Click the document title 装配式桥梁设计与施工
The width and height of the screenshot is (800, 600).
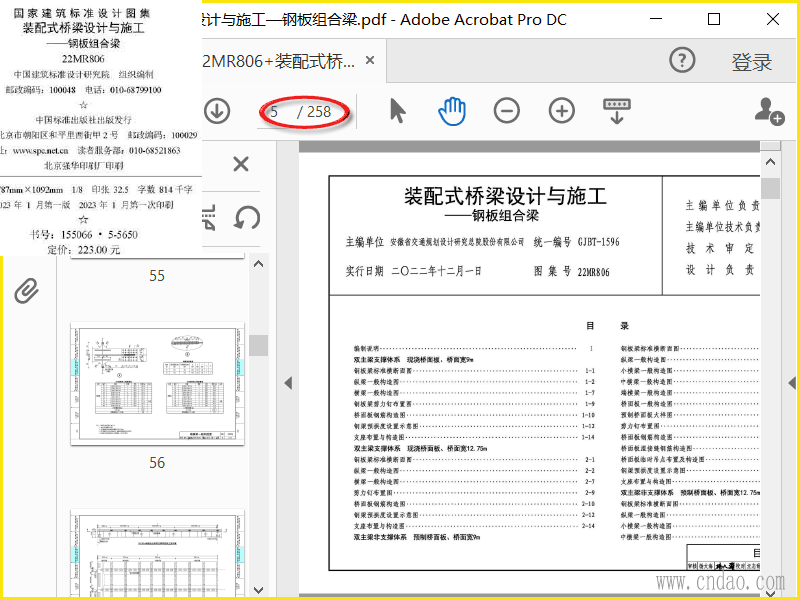(505, 196)
